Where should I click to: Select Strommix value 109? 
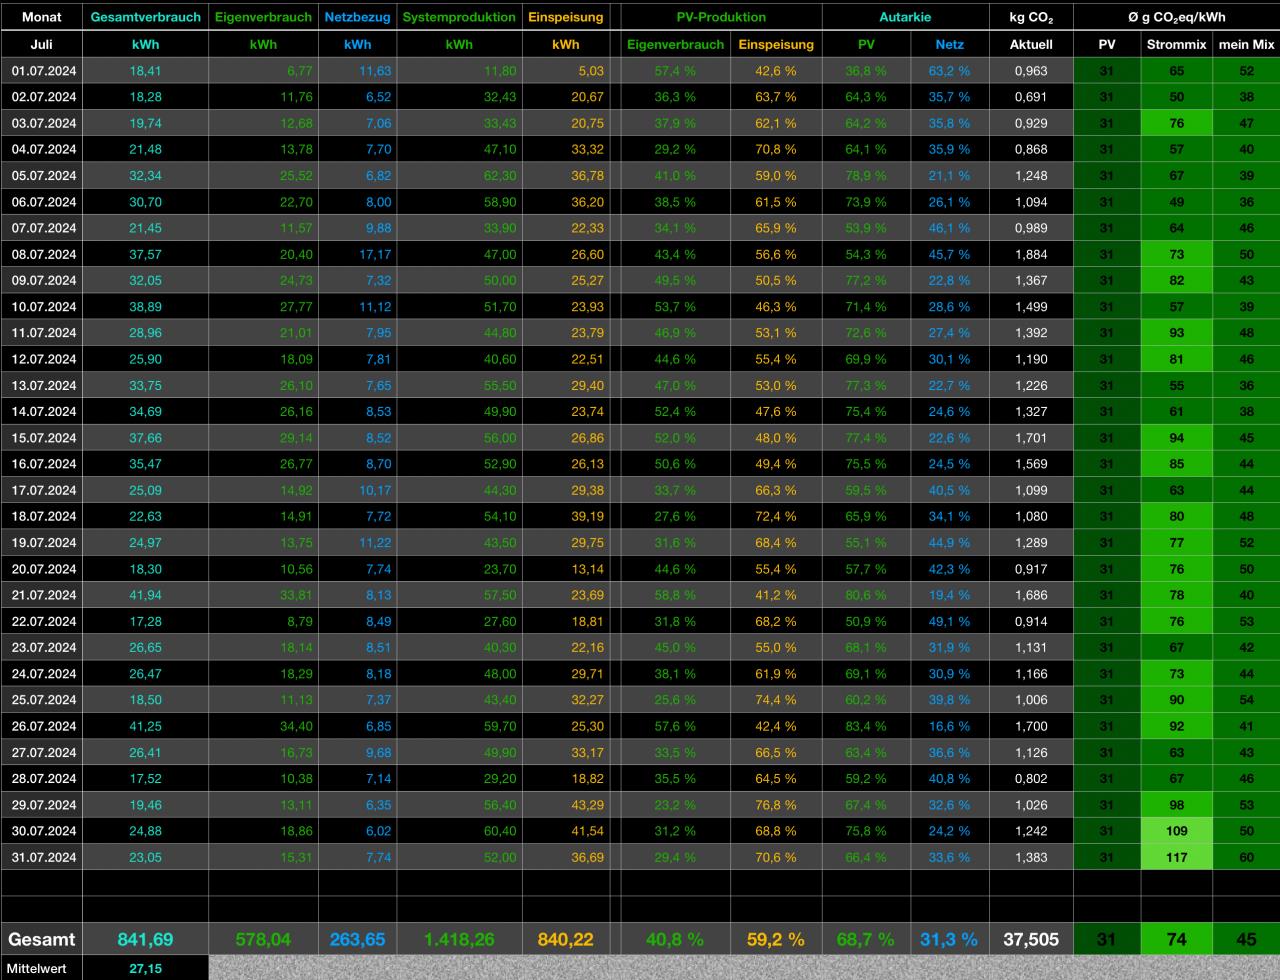(1176, 831)
